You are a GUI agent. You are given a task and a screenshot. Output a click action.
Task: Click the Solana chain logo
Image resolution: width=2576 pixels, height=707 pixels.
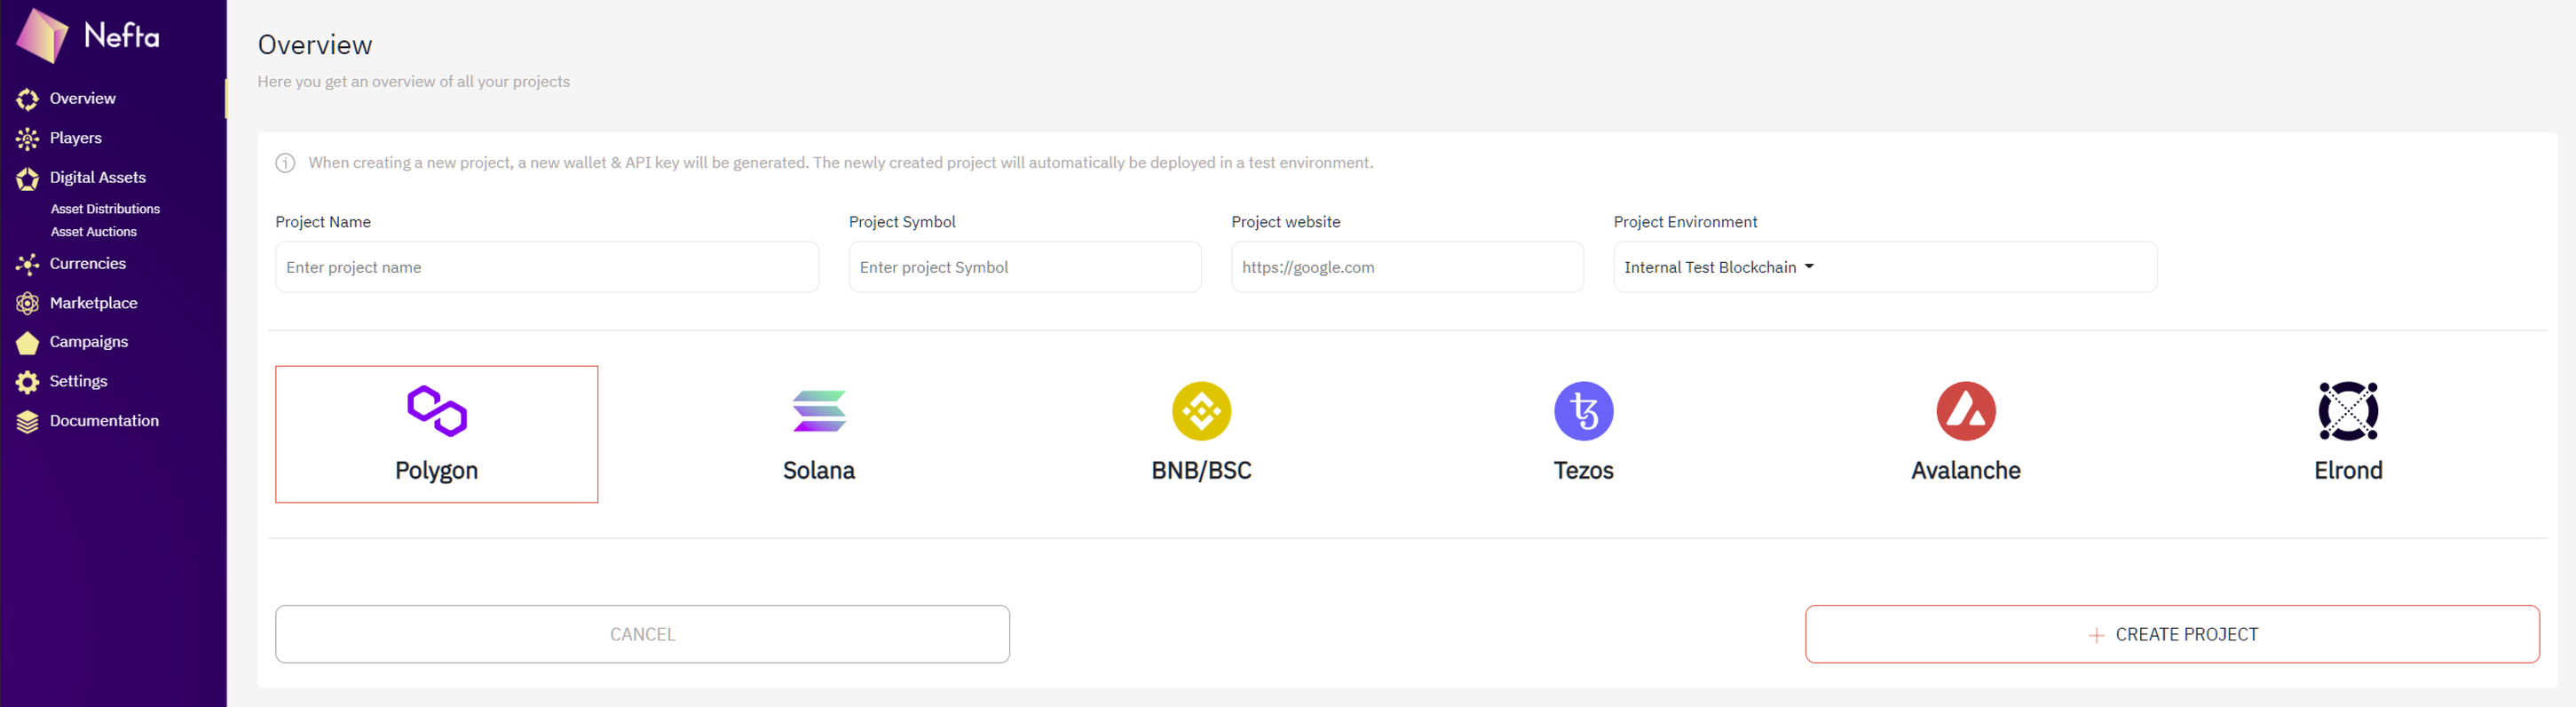pyautogui.click(x=819, y=411)
